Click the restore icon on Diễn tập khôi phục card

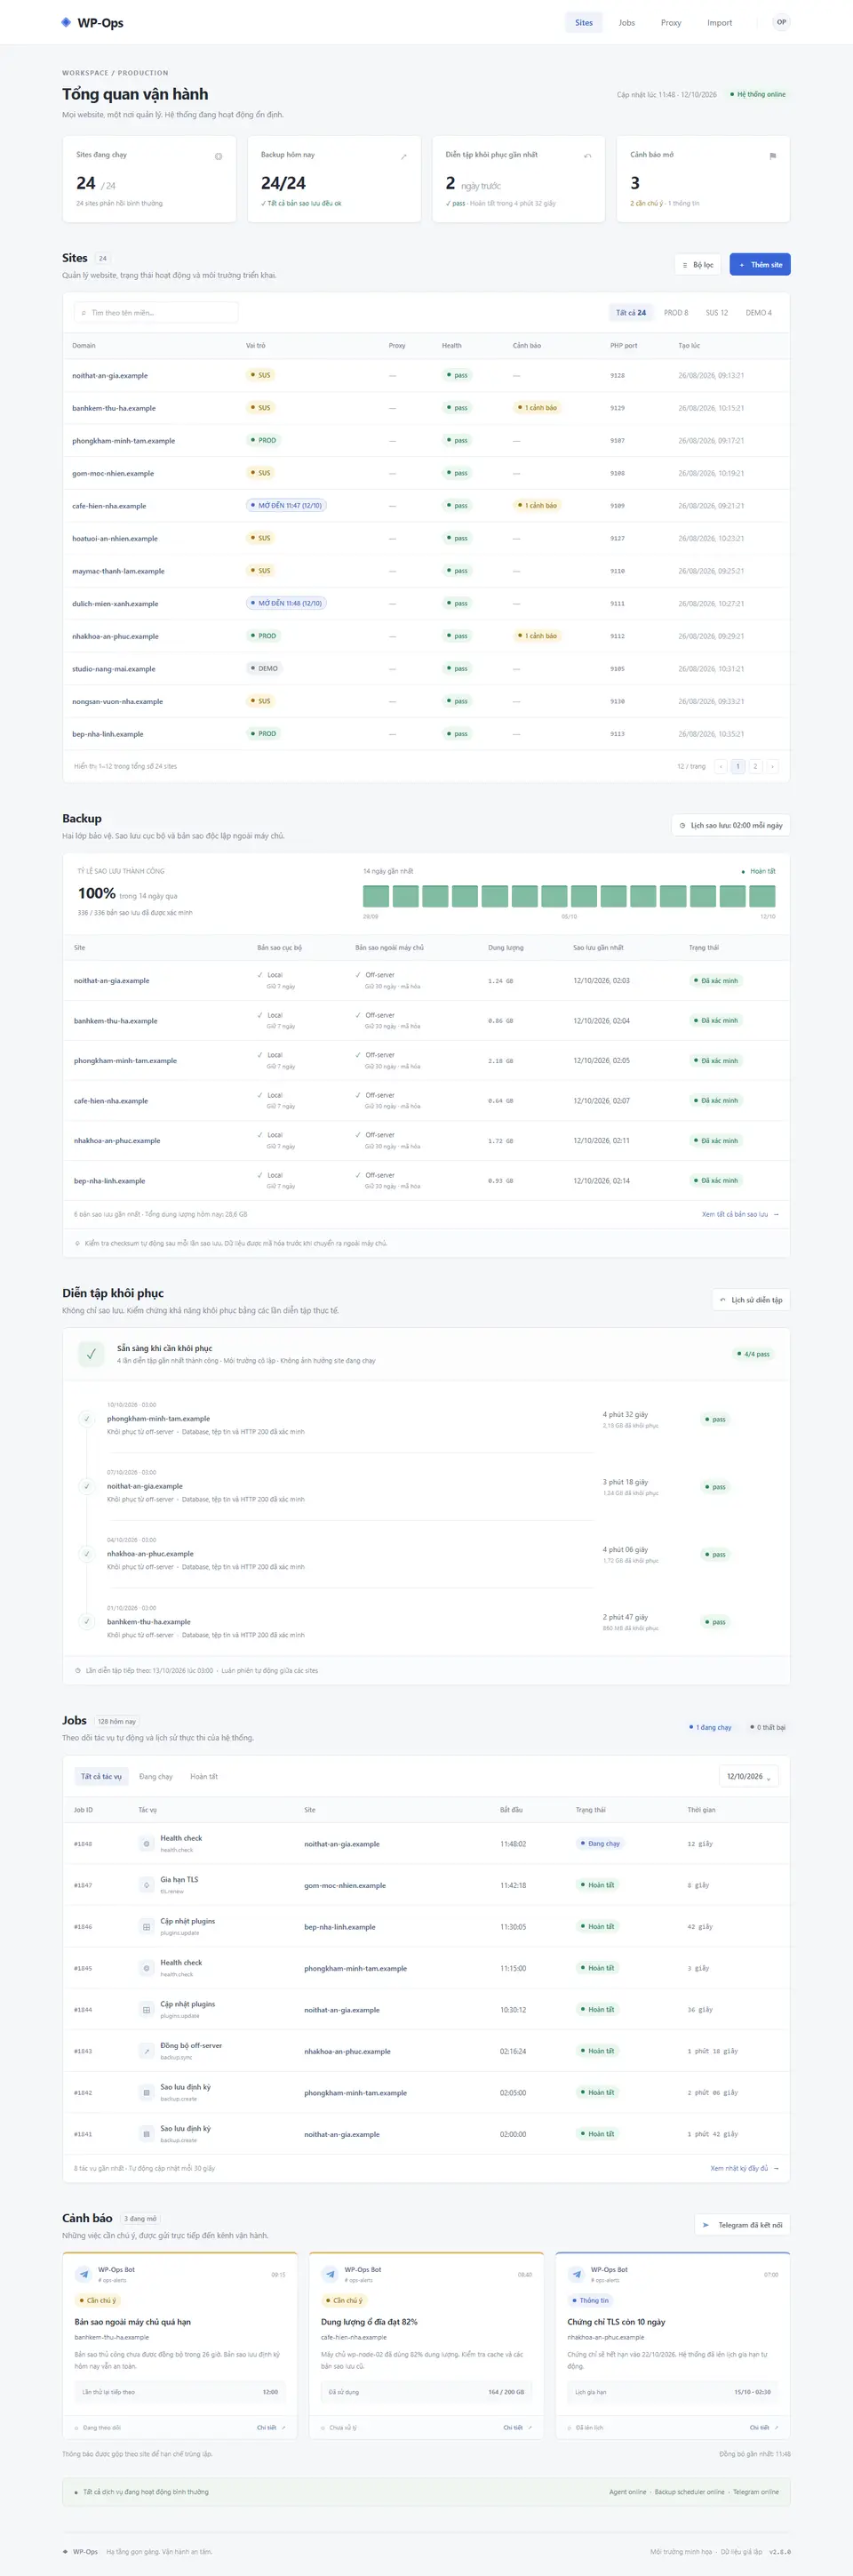point(588,156)
